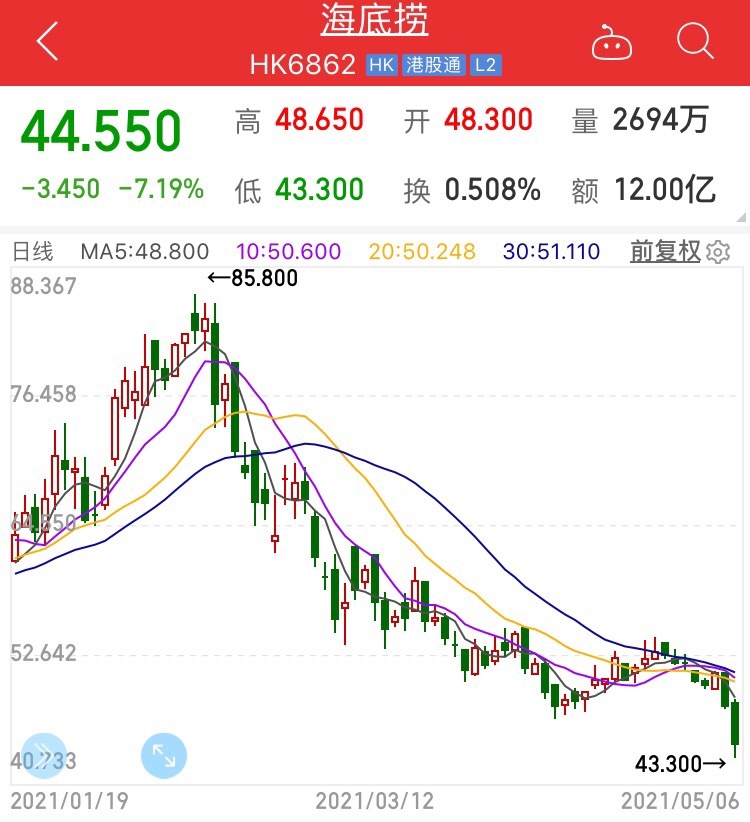Screen dimensions: 750x822
Task: Tap the 2021/05/06 date label
Action: tap(680, 801)
